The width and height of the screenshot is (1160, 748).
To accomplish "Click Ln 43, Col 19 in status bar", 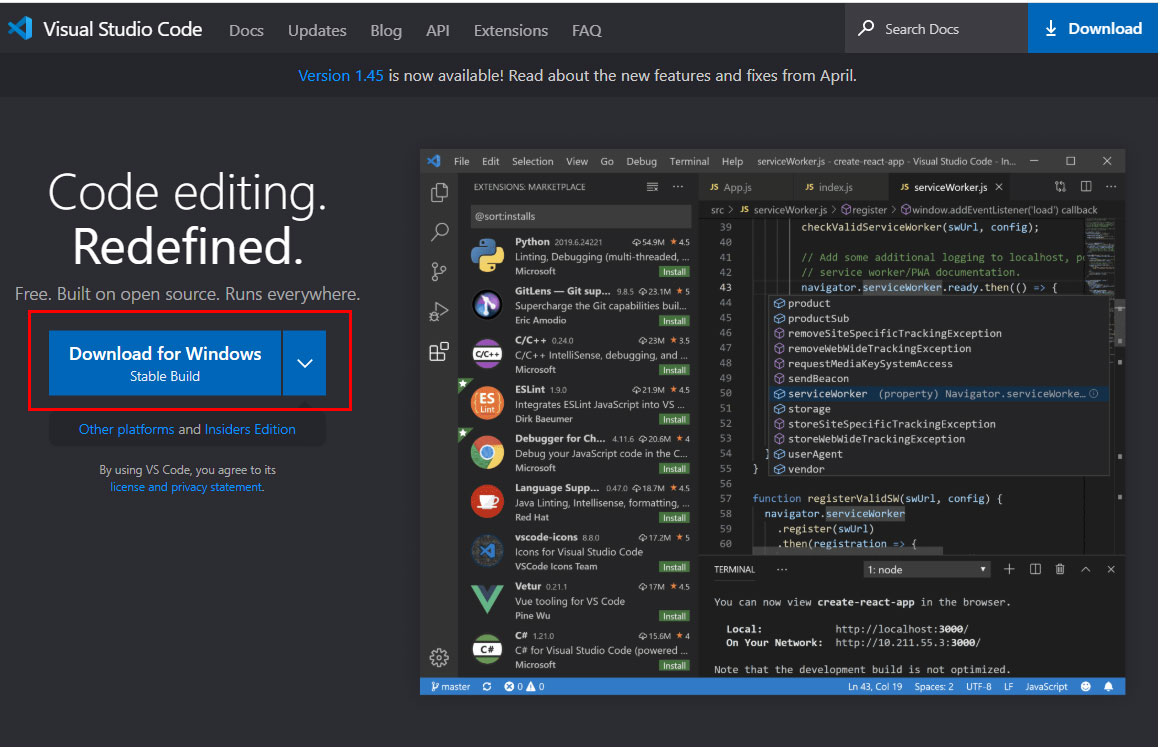I will (x=874, y=687).
